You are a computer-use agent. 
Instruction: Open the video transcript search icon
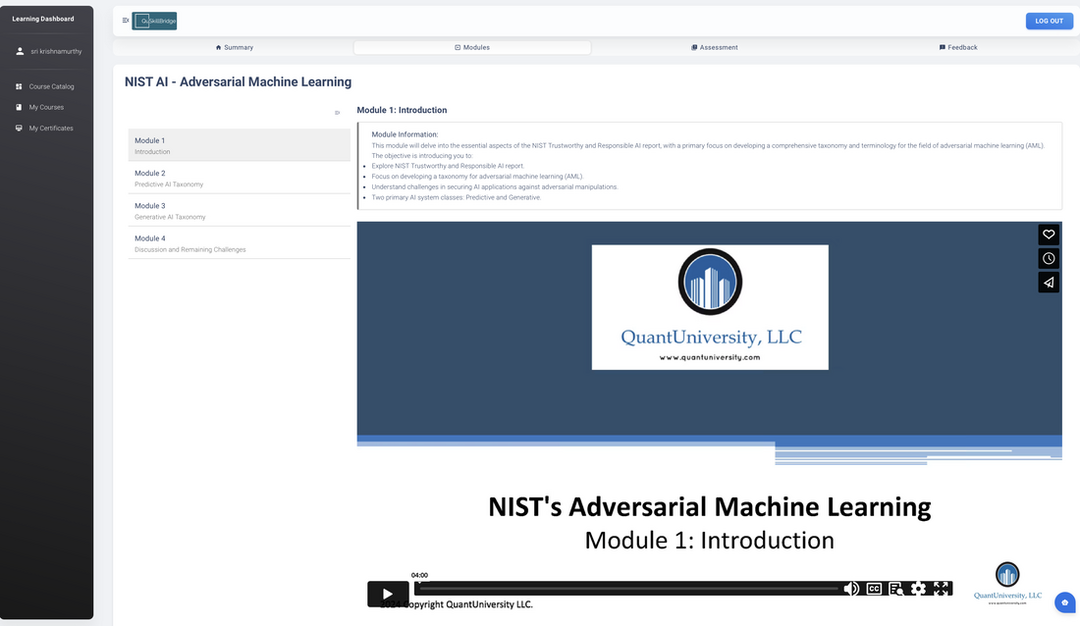[x=896, y=589]
